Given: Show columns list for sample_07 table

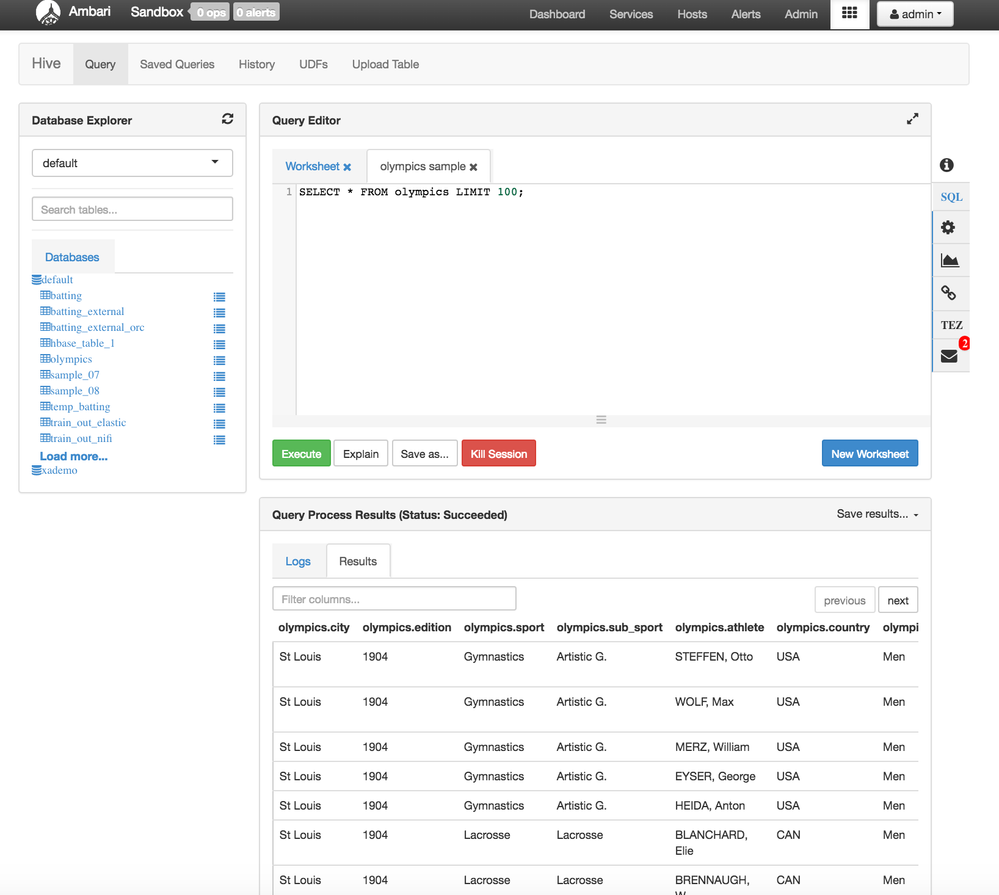Looking at the screenshot, I should (219, 376).
